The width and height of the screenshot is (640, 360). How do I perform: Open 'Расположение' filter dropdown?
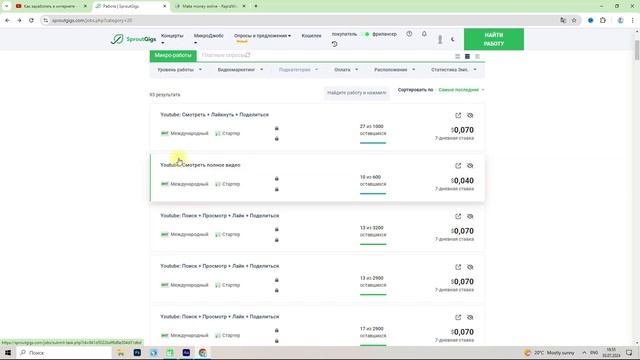click(395, 70)
